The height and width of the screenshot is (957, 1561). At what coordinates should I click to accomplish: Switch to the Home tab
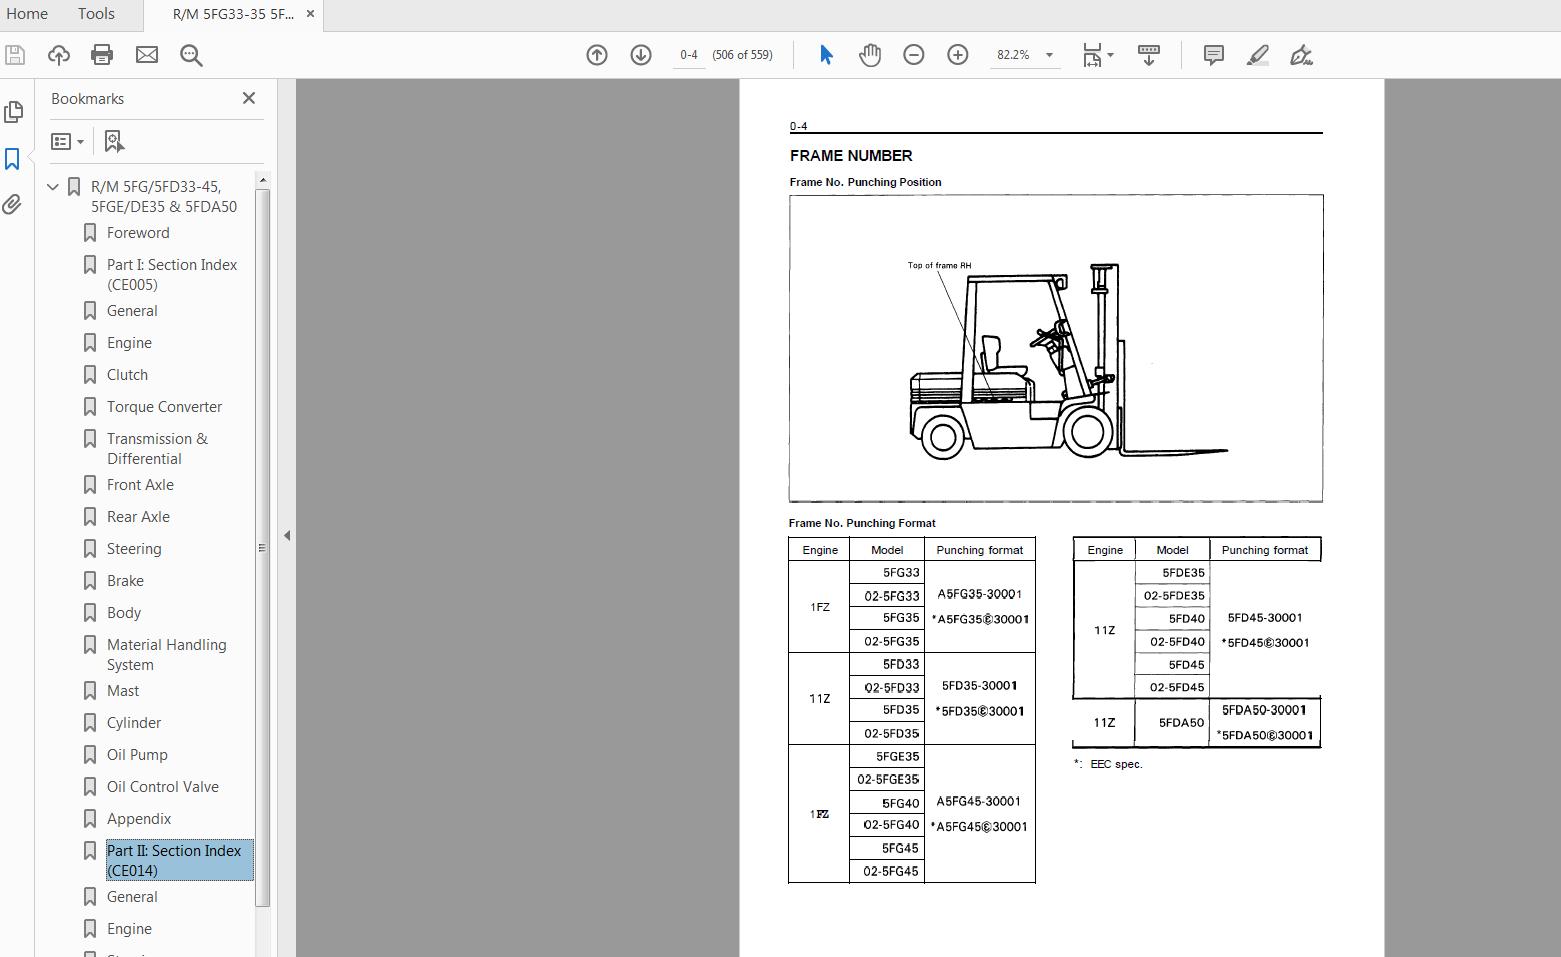click(x=27, y=13)
